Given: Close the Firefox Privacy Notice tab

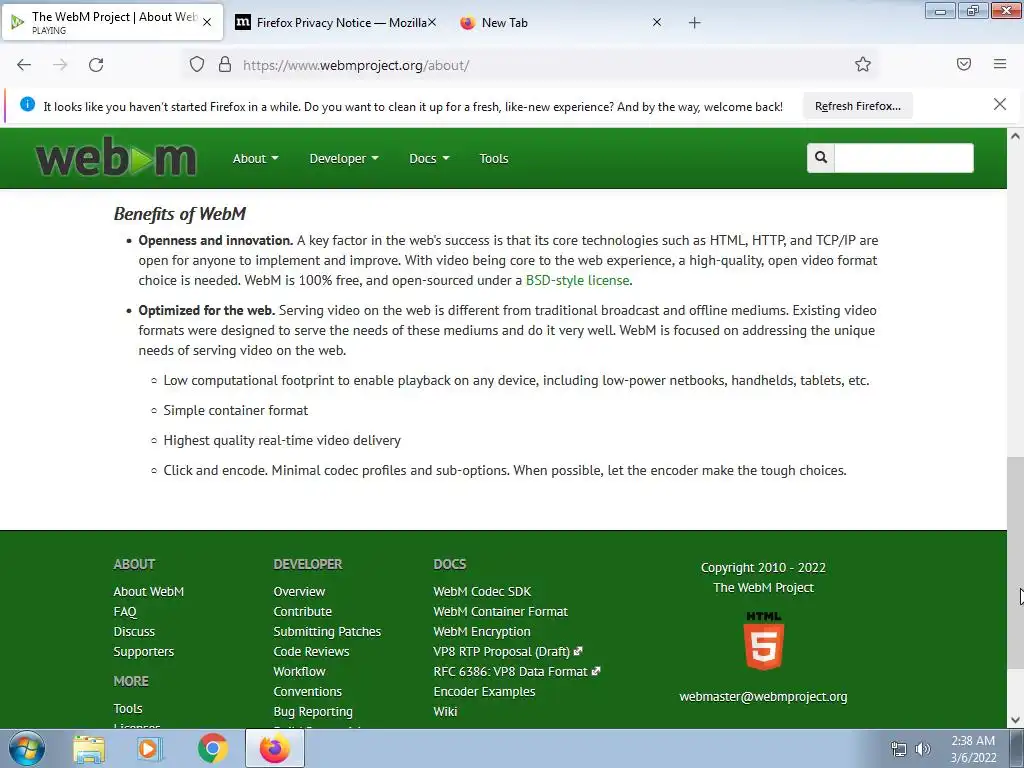Looking at the screenshot, I should coord(432,22).
